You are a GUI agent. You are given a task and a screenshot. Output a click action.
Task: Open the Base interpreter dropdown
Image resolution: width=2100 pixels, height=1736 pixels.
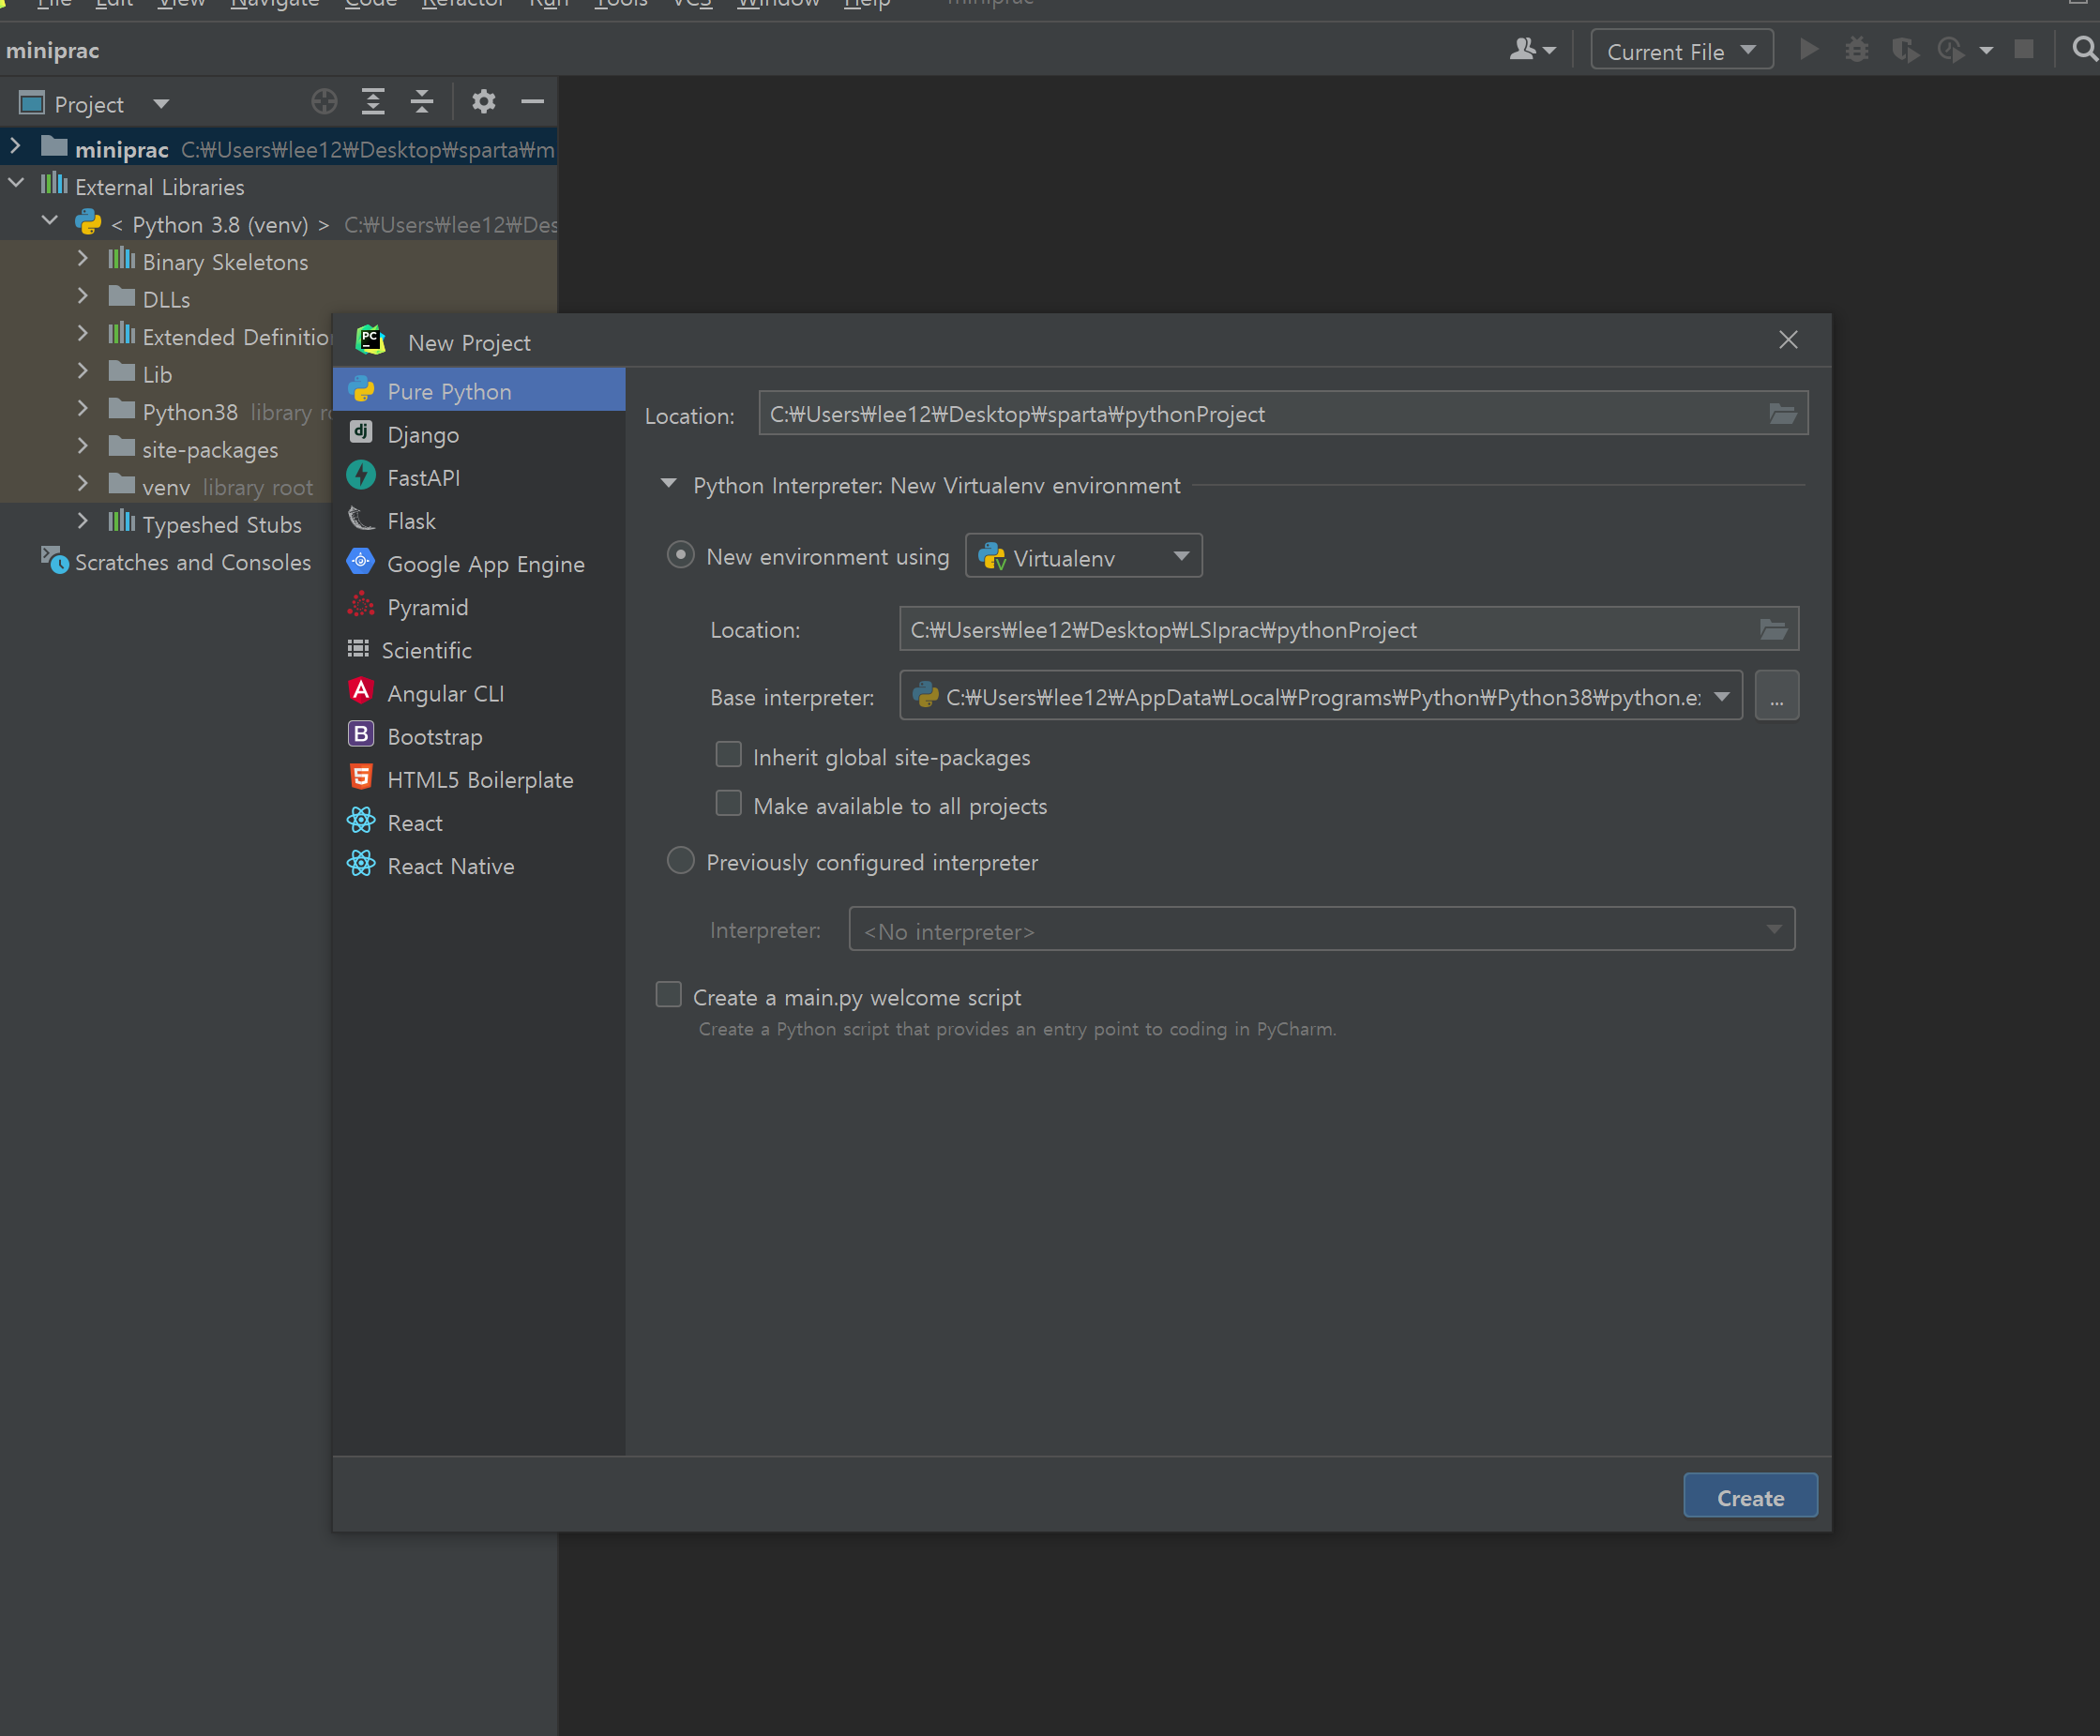(1321, 696)
